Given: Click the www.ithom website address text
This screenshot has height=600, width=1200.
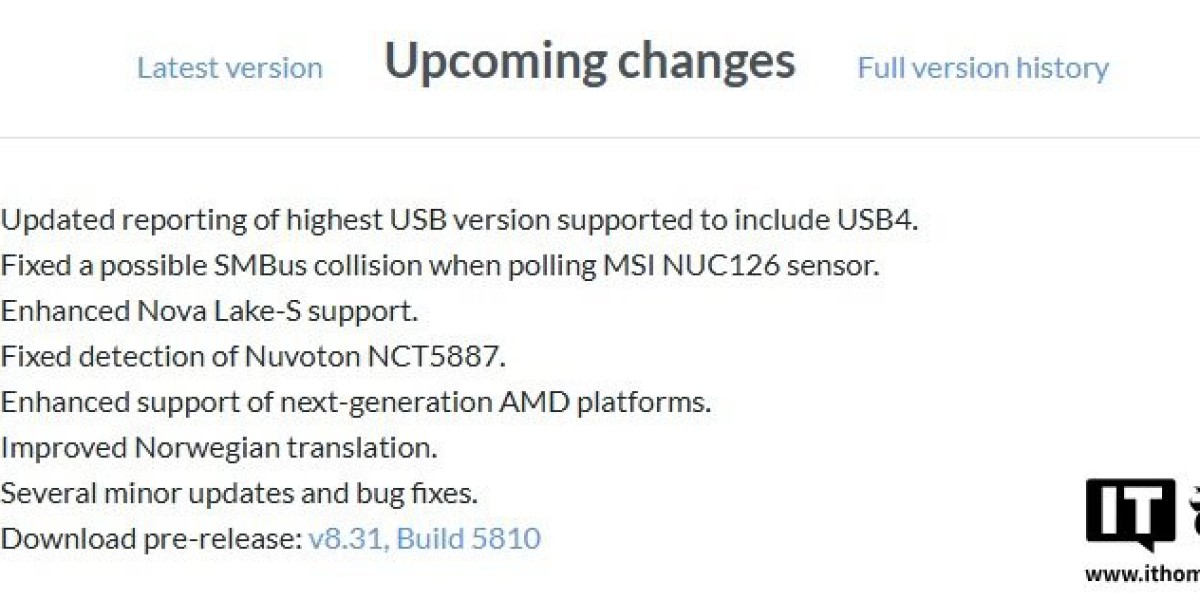Looking at the screenshot, I should point(1142,574).
